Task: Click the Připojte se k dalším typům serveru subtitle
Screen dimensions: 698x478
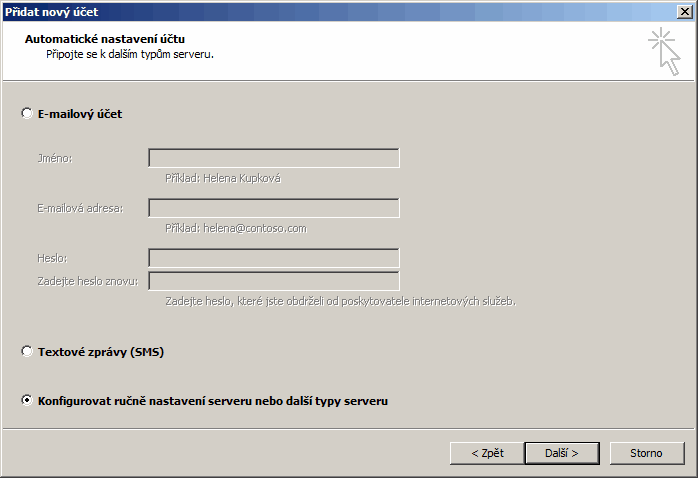Action: pos(130,53)
